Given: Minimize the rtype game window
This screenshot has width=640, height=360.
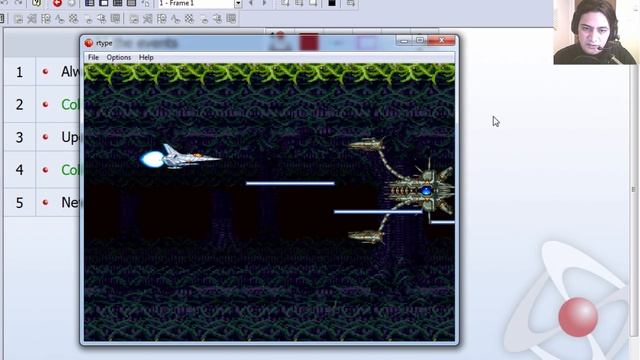Looking at the screenshot, I should 404,40.
